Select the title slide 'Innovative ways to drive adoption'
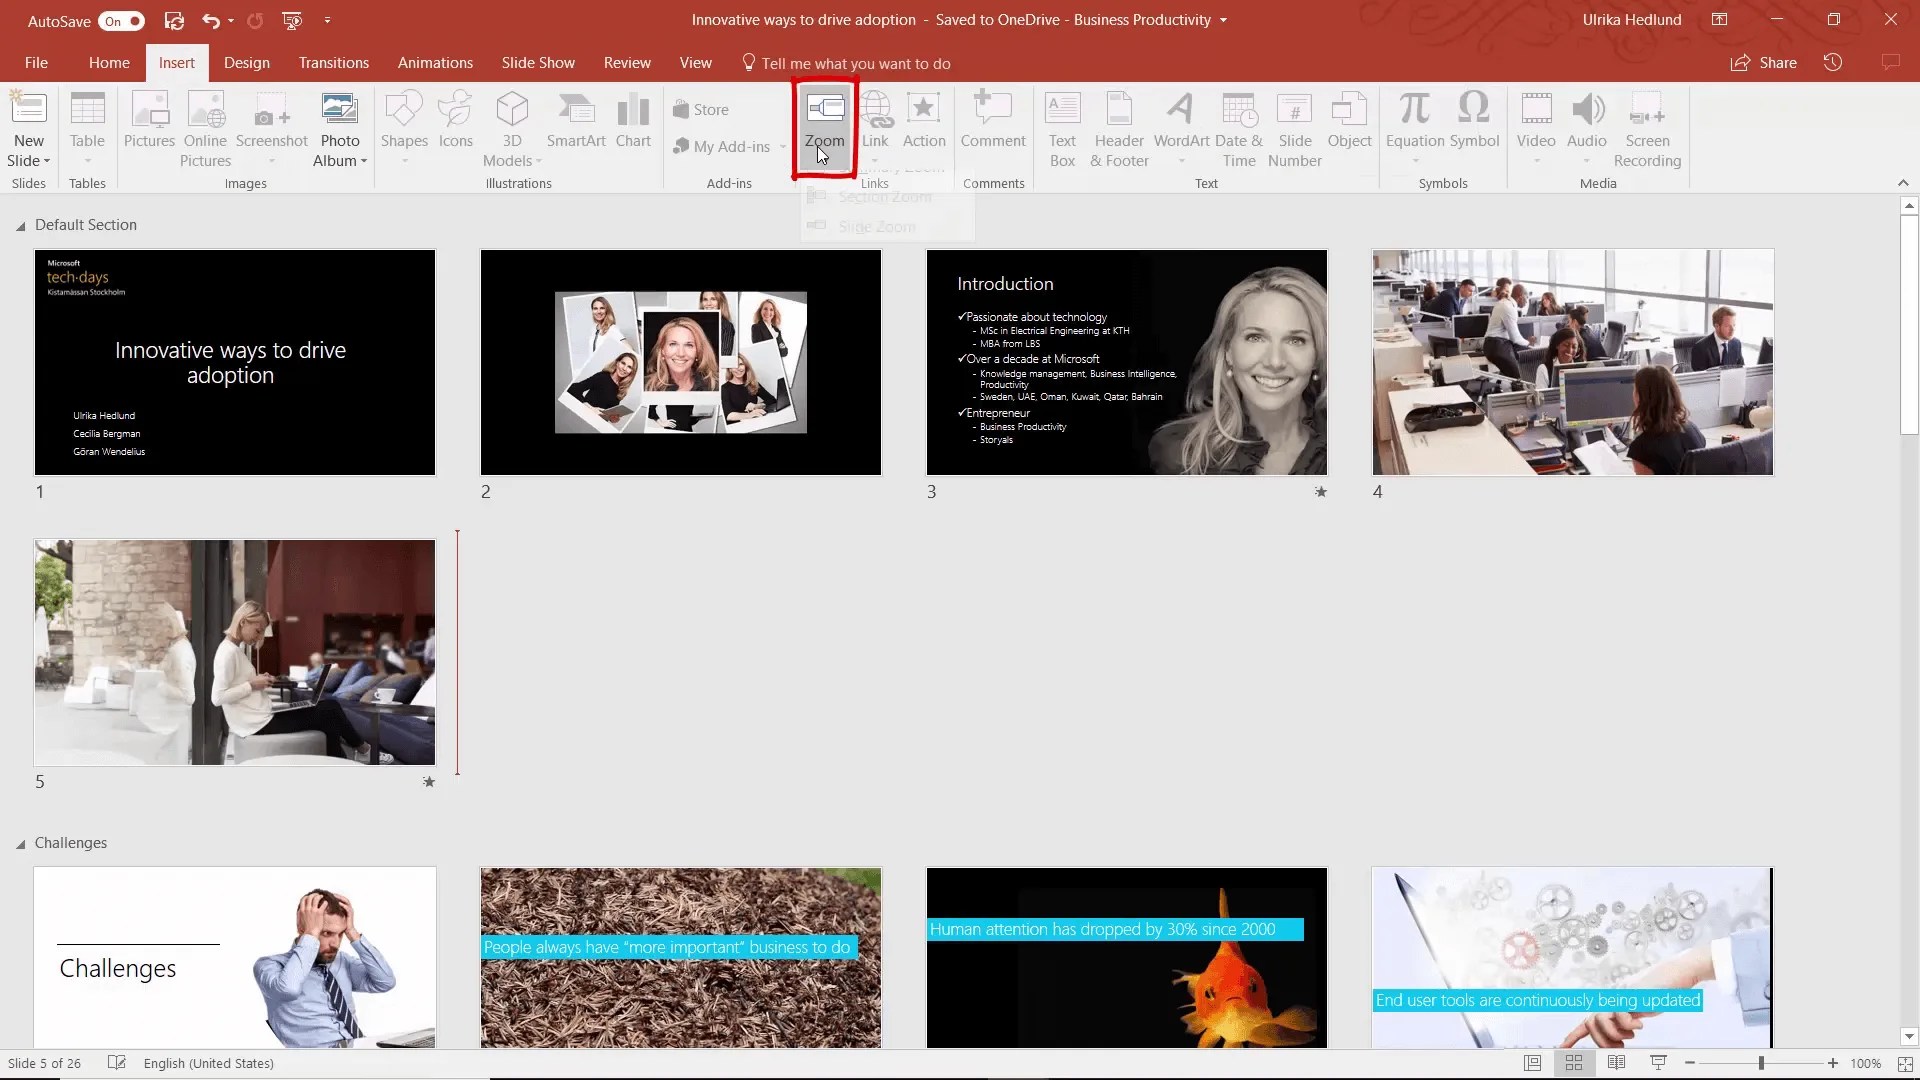The image size is (1920, 1080). (x=235, y=362)
